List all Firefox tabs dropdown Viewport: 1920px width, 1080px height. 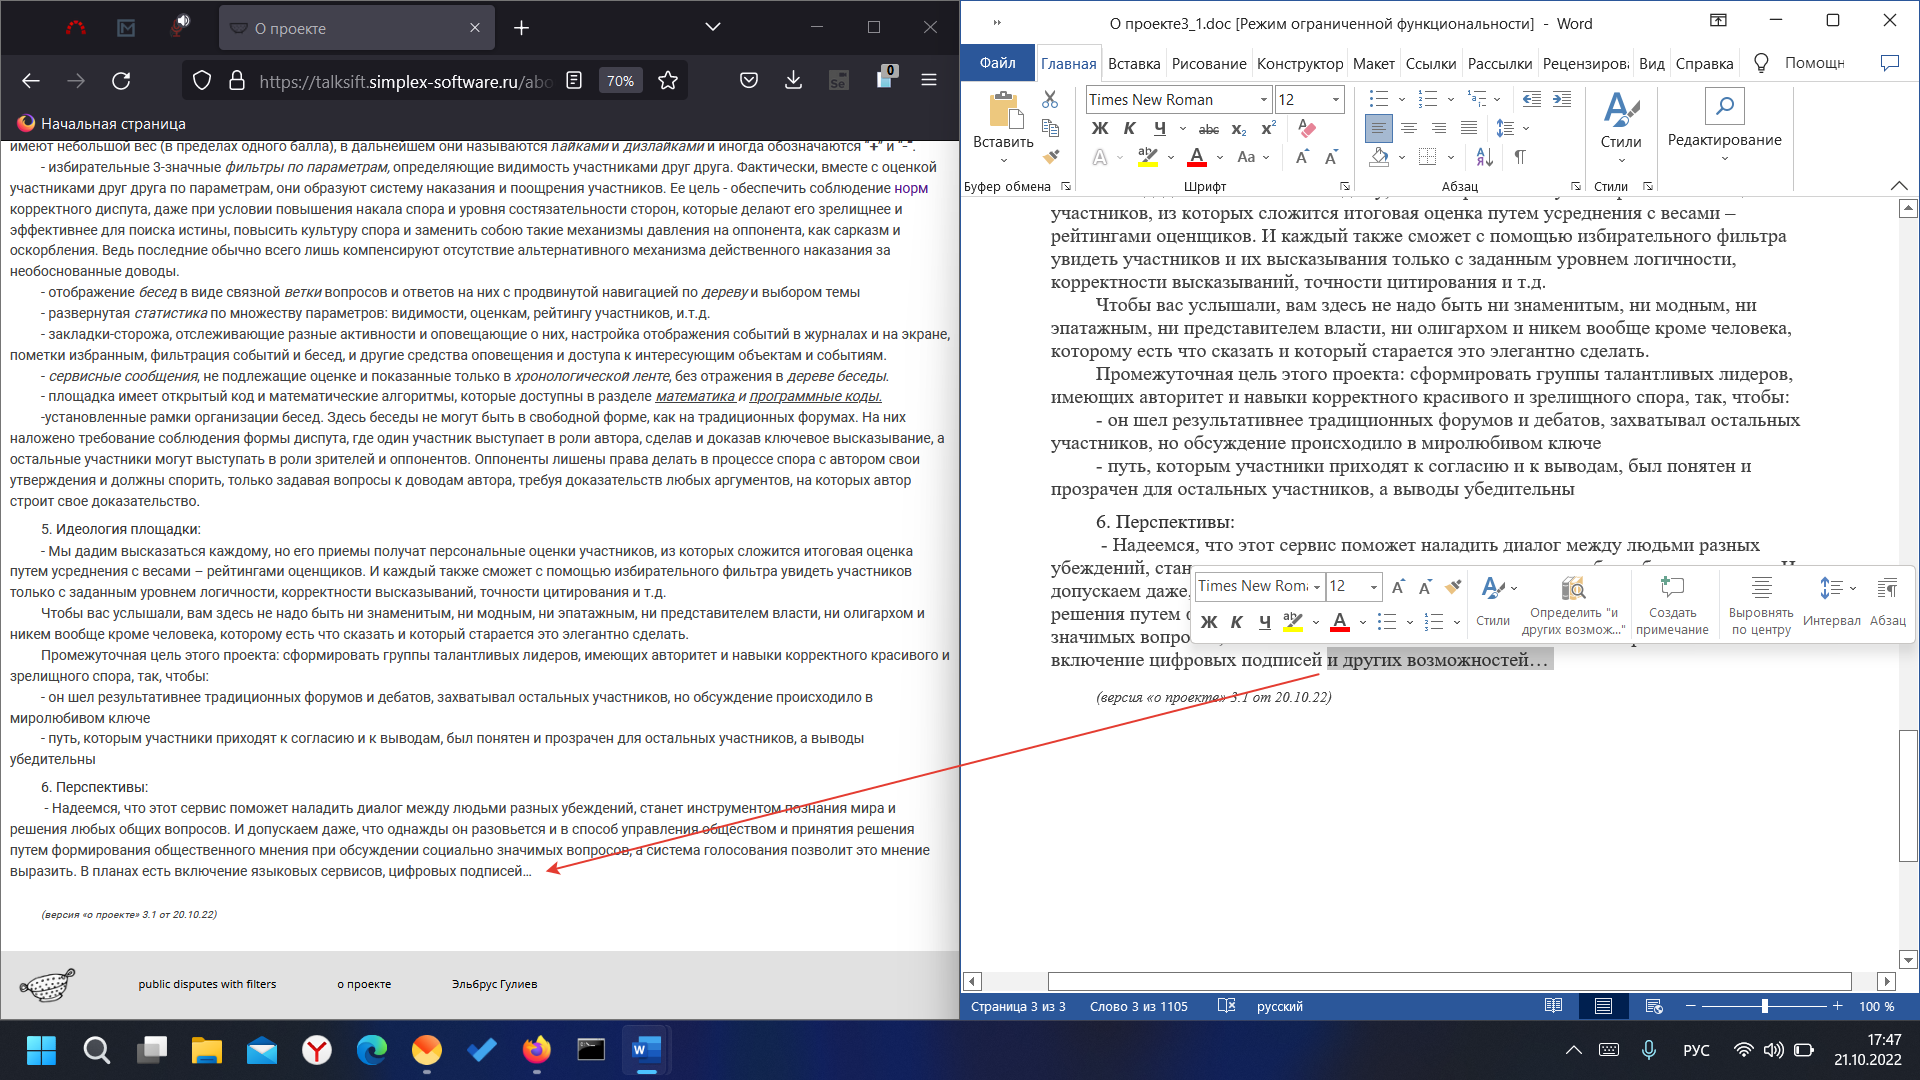pyautogui.click(x=712, y=27)
